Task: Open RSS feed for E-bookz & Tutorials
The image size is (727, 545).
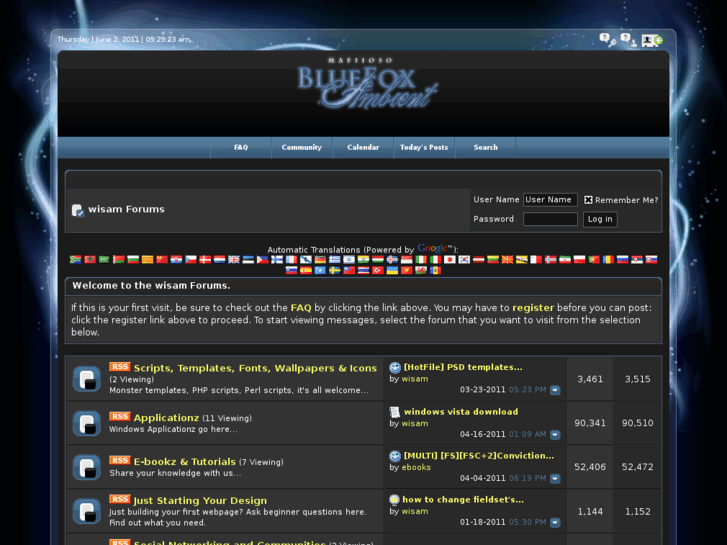Action: (120, 460)
